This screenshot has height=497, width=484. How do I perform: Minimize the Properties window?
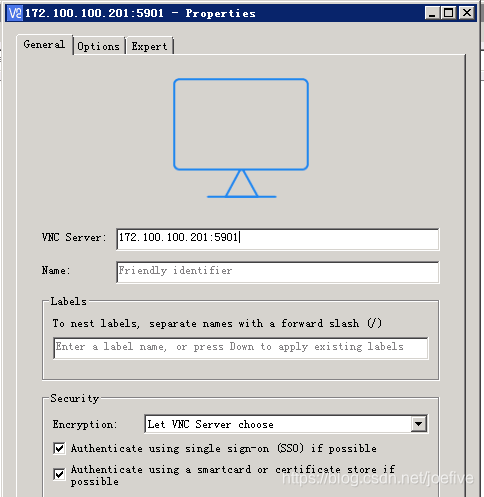pos(432,13)
